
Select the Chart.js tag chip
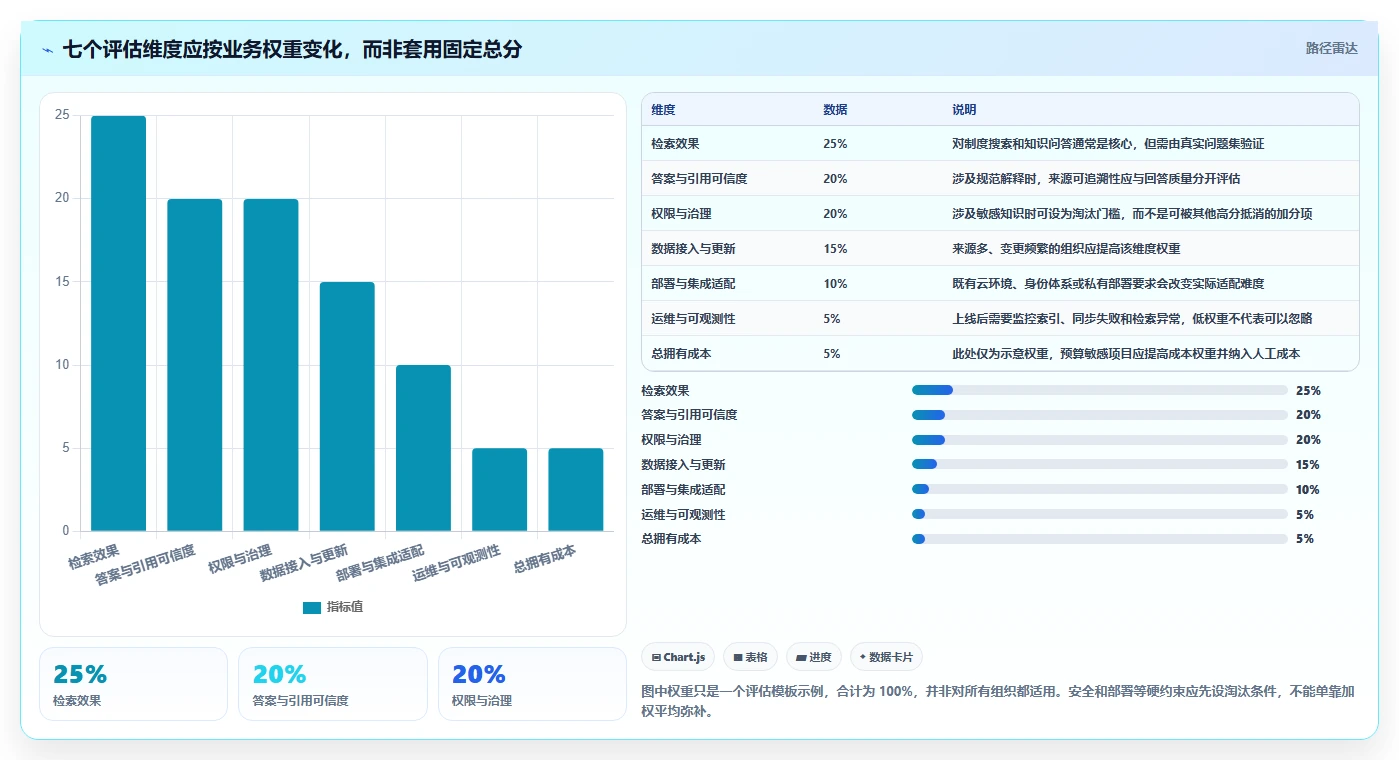point(678,657)
